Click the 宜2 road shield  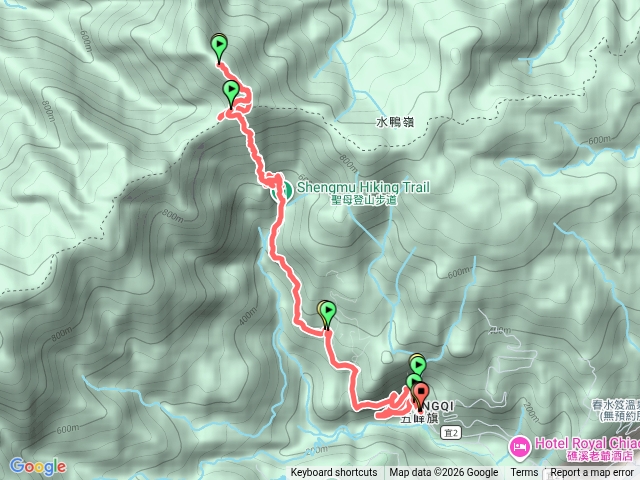tap(451, 433)
